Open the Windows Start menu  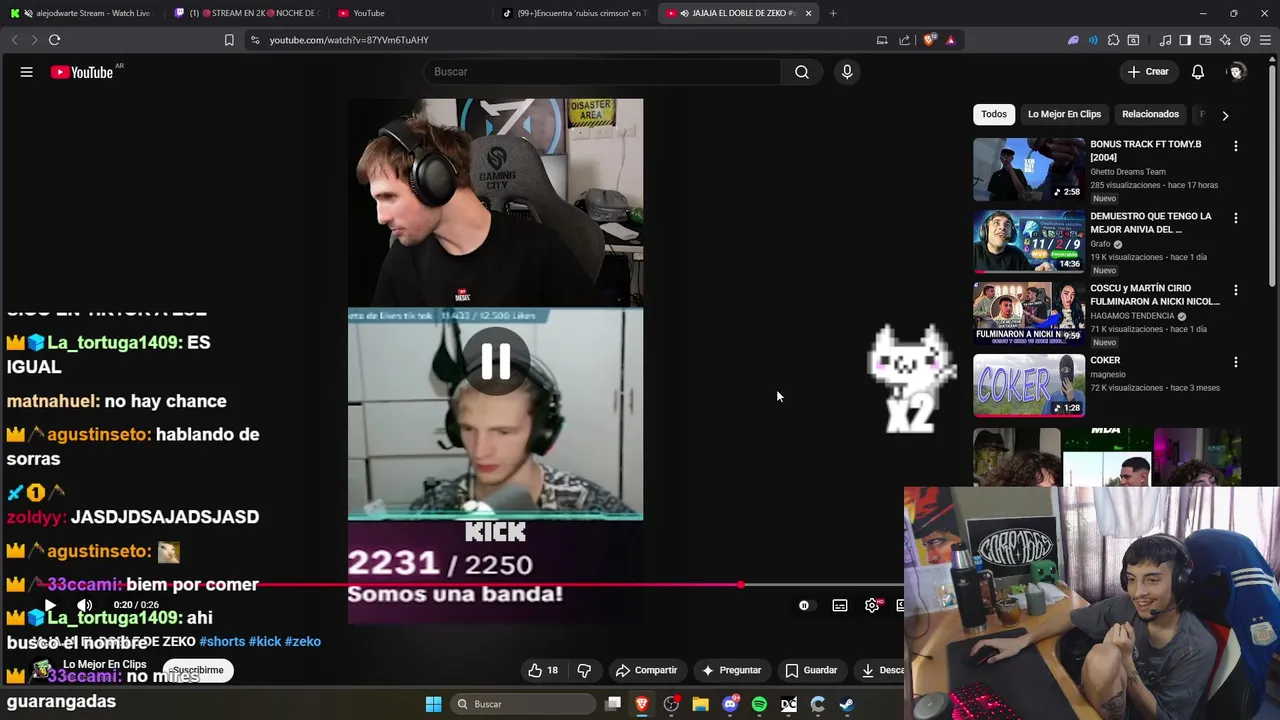coord(433,704)
